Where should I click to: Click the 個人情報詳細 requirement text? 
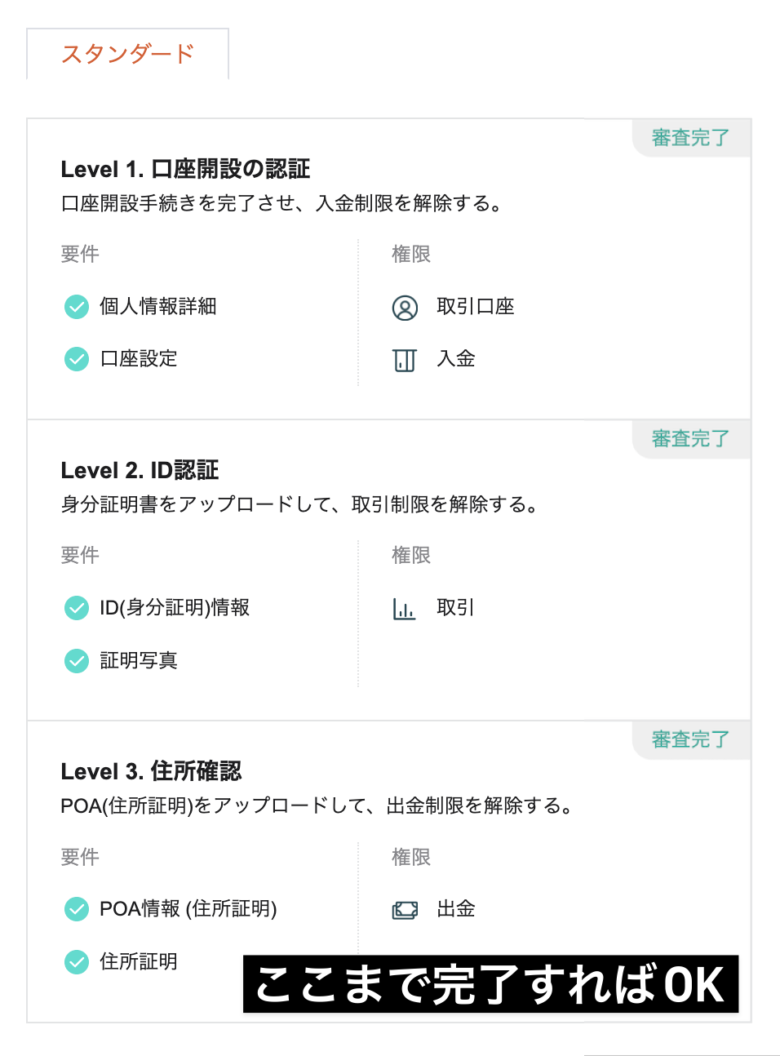pos(158,307)
